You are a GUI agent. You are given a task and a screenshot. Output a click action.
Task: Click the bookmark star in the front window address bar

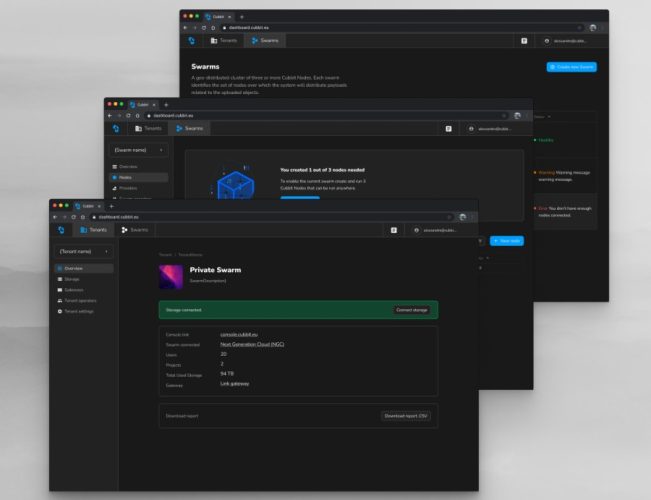[x=449, y=217]
